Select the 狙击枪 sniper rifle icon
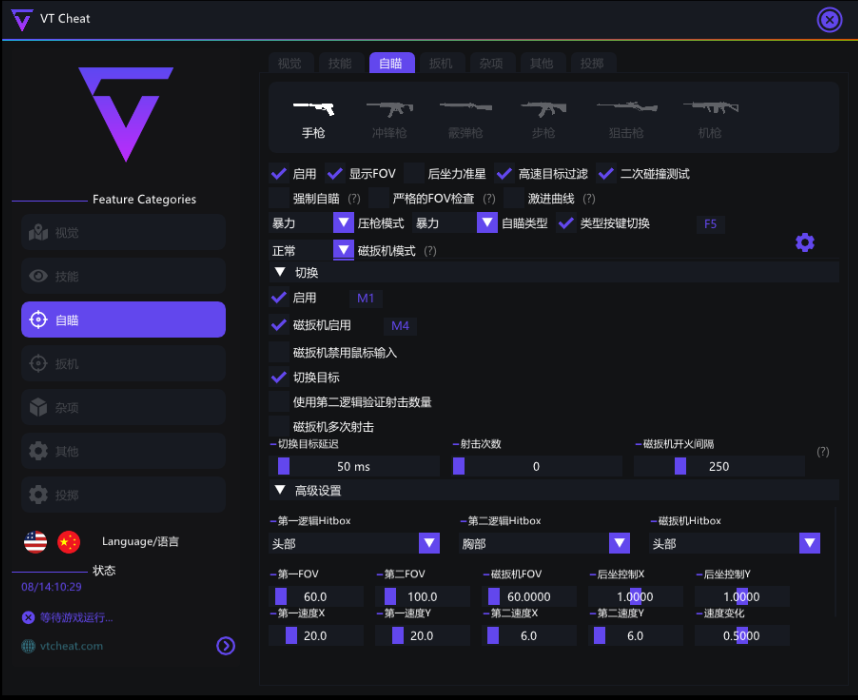The height and width of the screenshot is (700, 858). click(627, 106)
